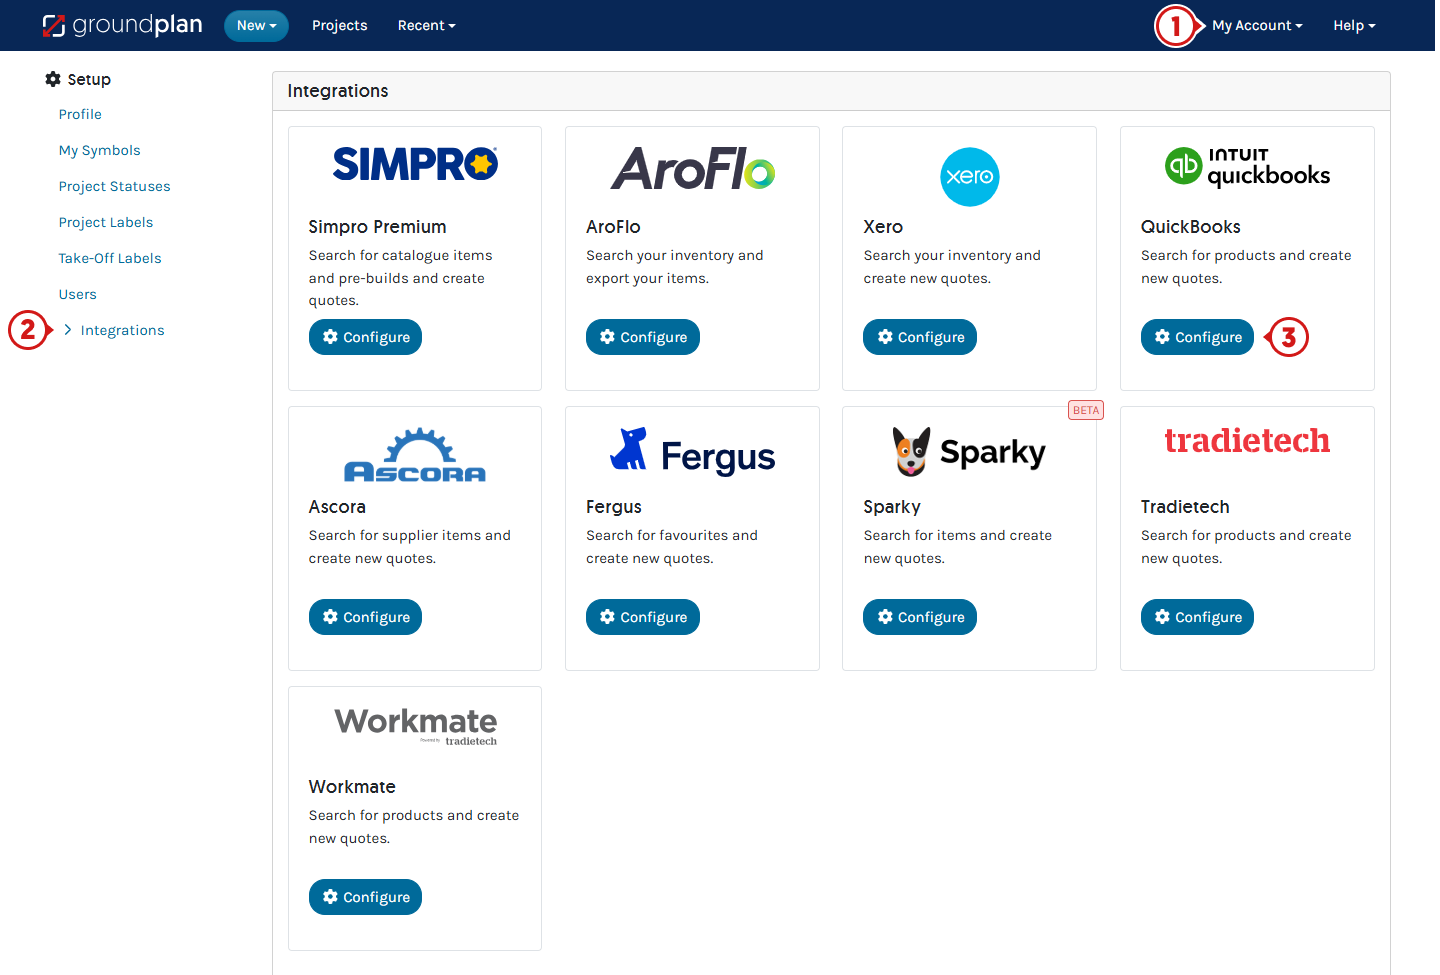Open My Symbols page
Viewport: 1440px width, 975px height.
99,150
